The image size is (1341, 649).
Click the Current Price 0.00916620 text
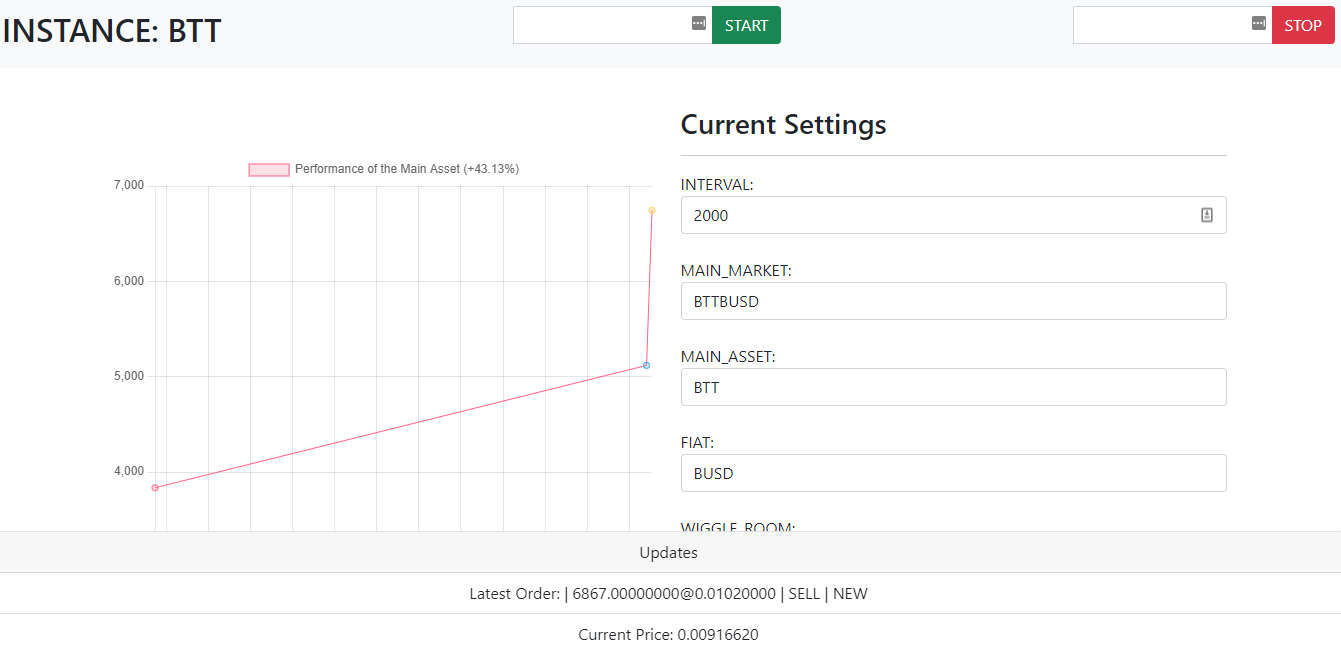(x=669, y=634)
